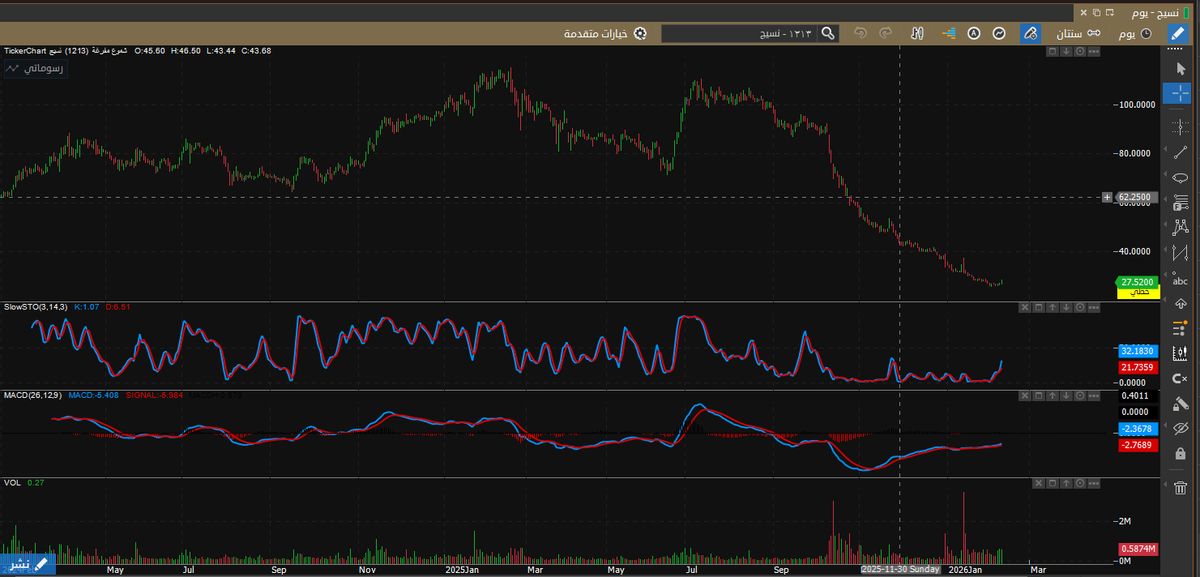The height and width of the screenshot is (577, 1200).
Task: Select the vertical cross-line drawing tool
Action: (x=1180, y=126)
